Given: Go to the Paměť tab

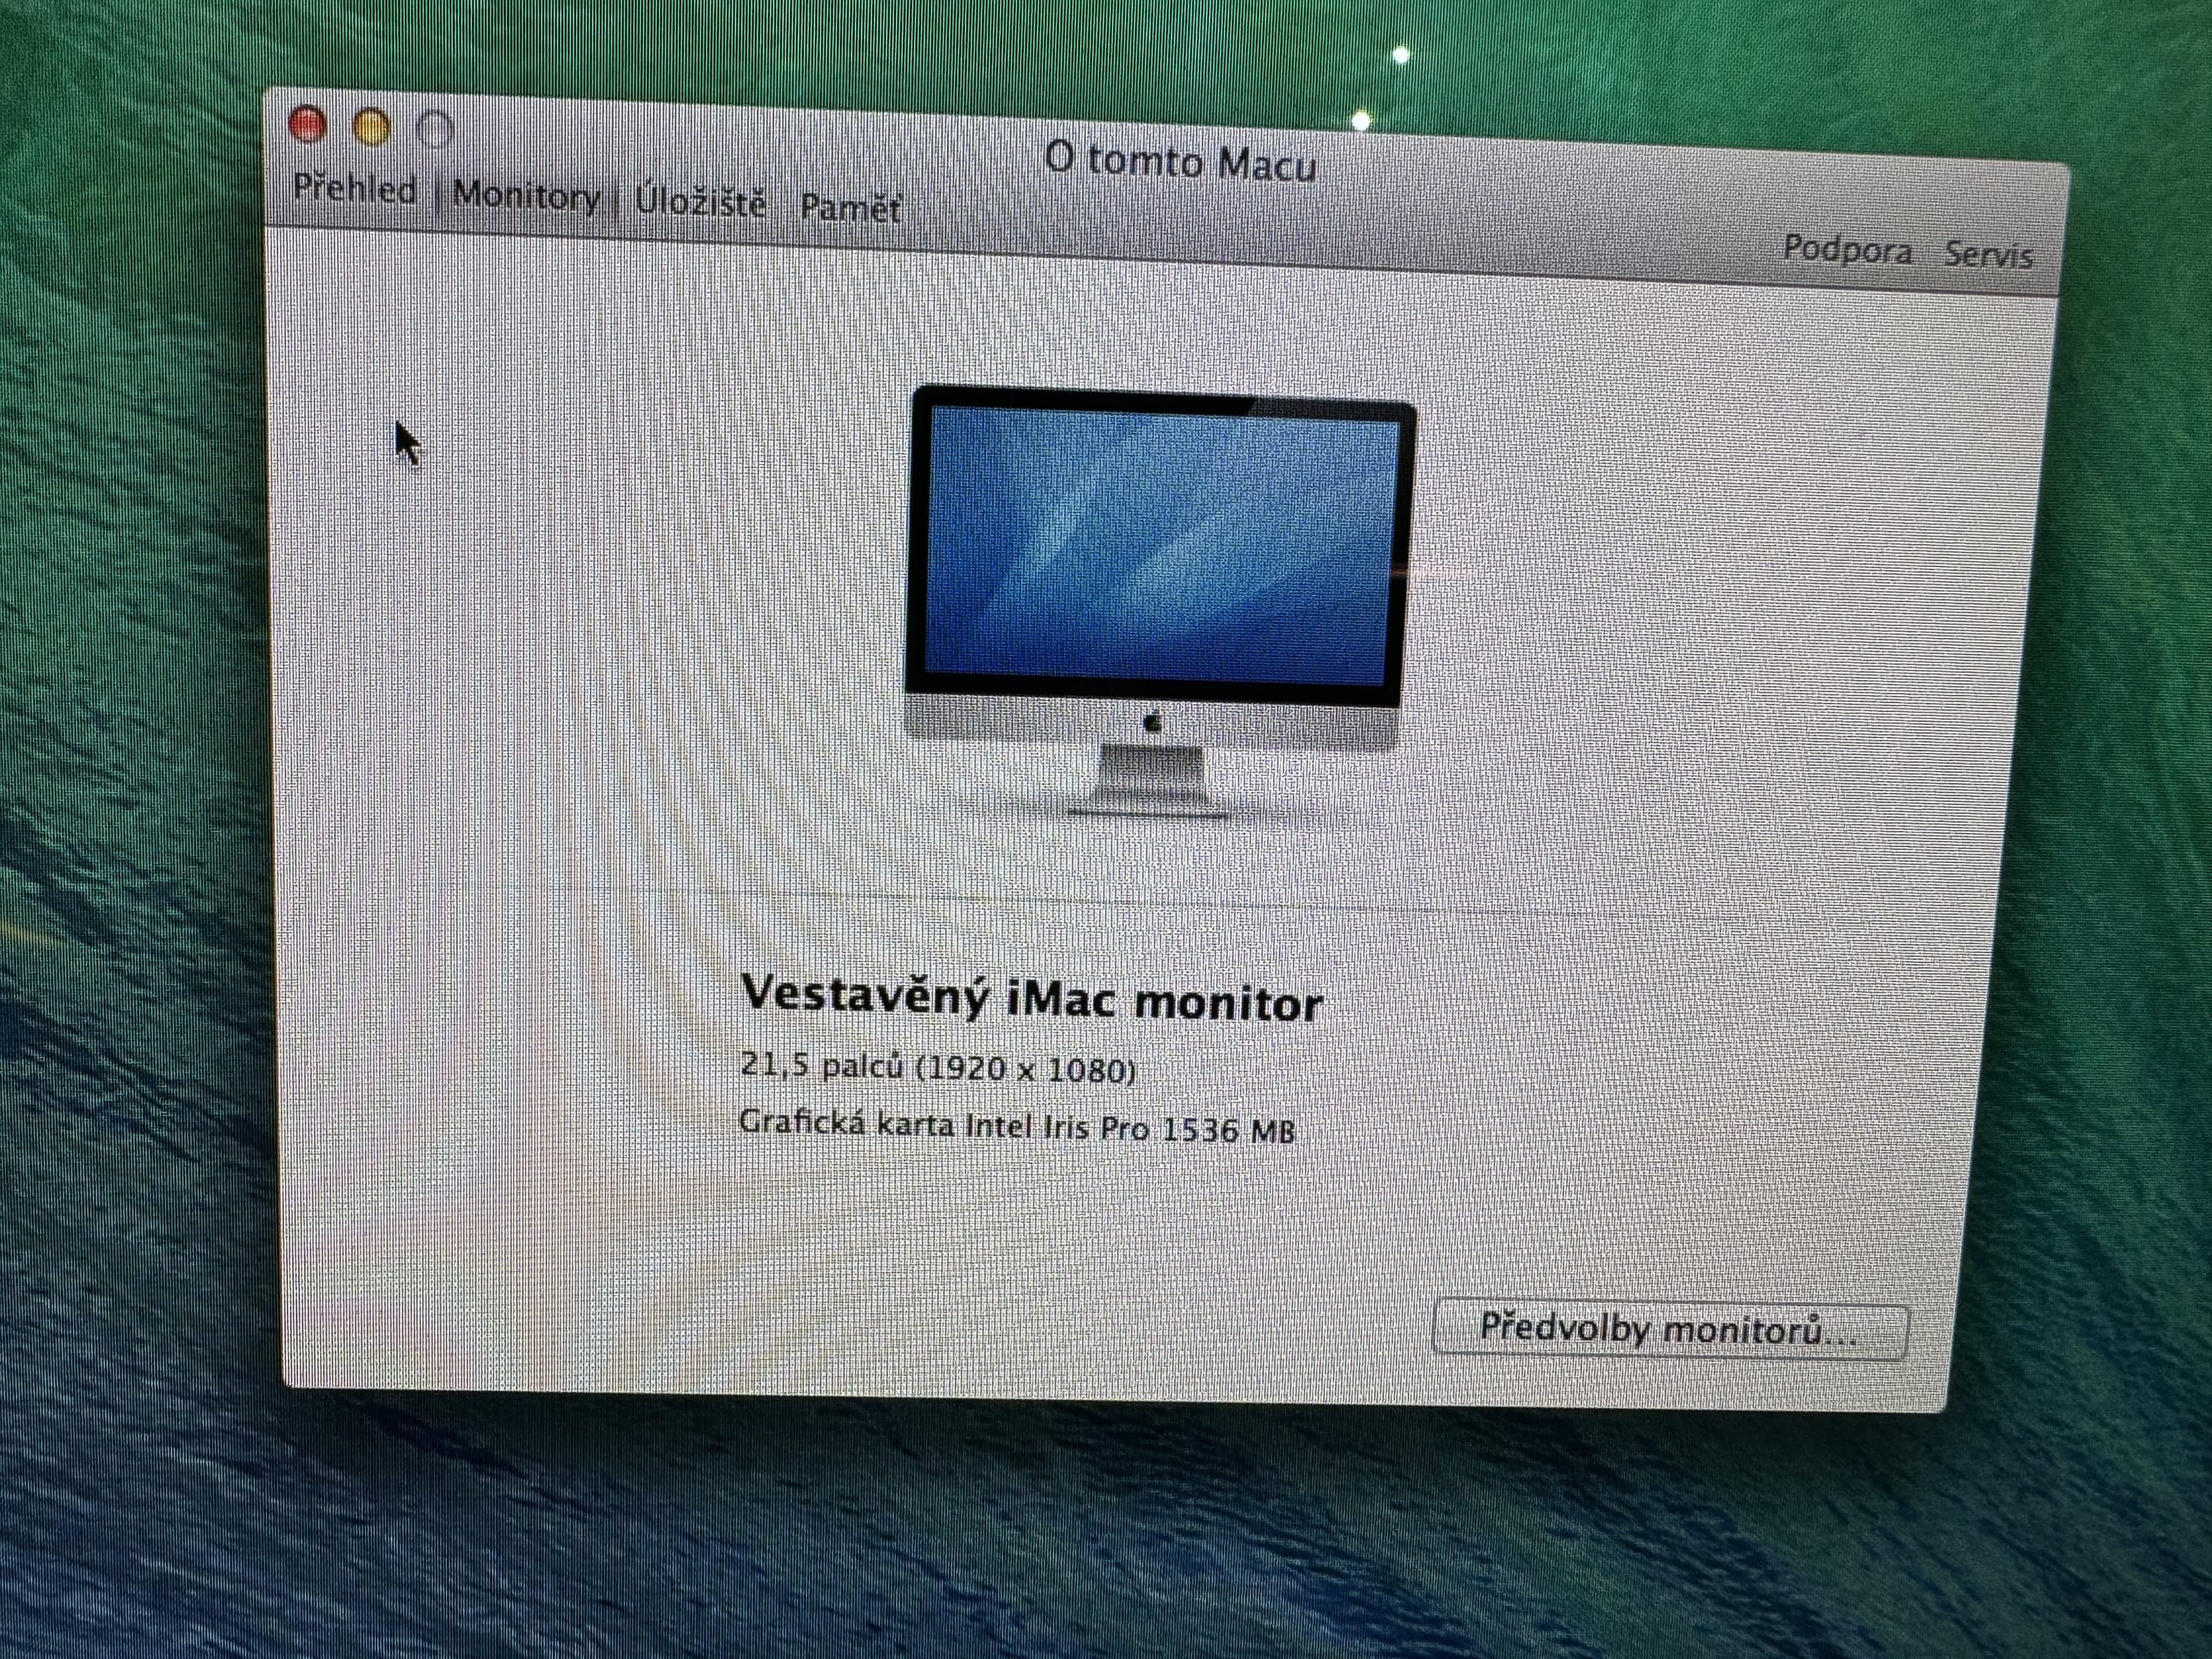Looking at the screenshot, I should pos(850,208).
